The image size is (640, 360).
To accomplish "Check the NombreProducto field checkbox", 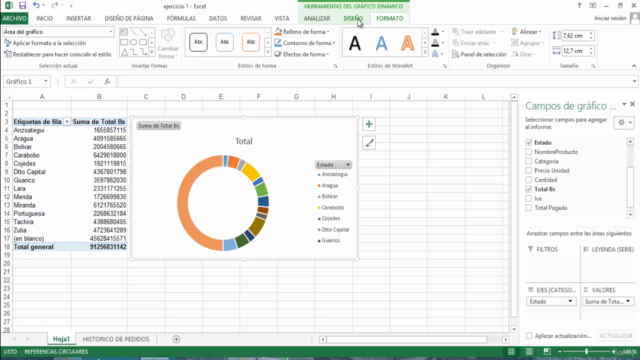I will [x=529, y=152].
